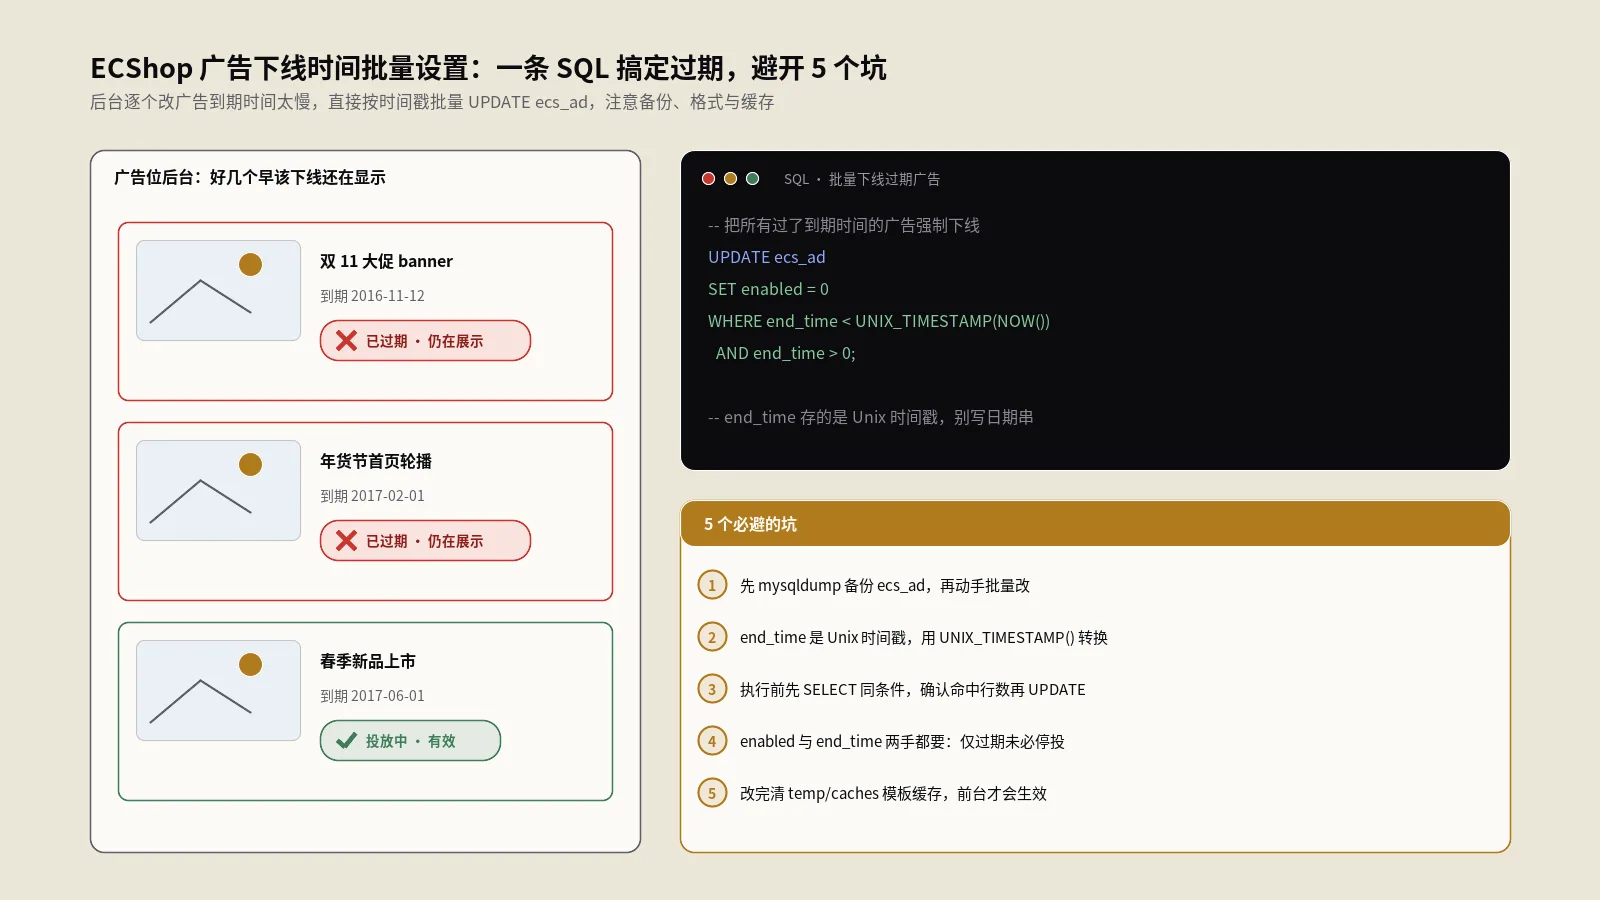Viewport: 1600px width, 900px height.
Task: Click the comment -- 把所有过了到期时间的广告强制下线
Action: point(844,225)
